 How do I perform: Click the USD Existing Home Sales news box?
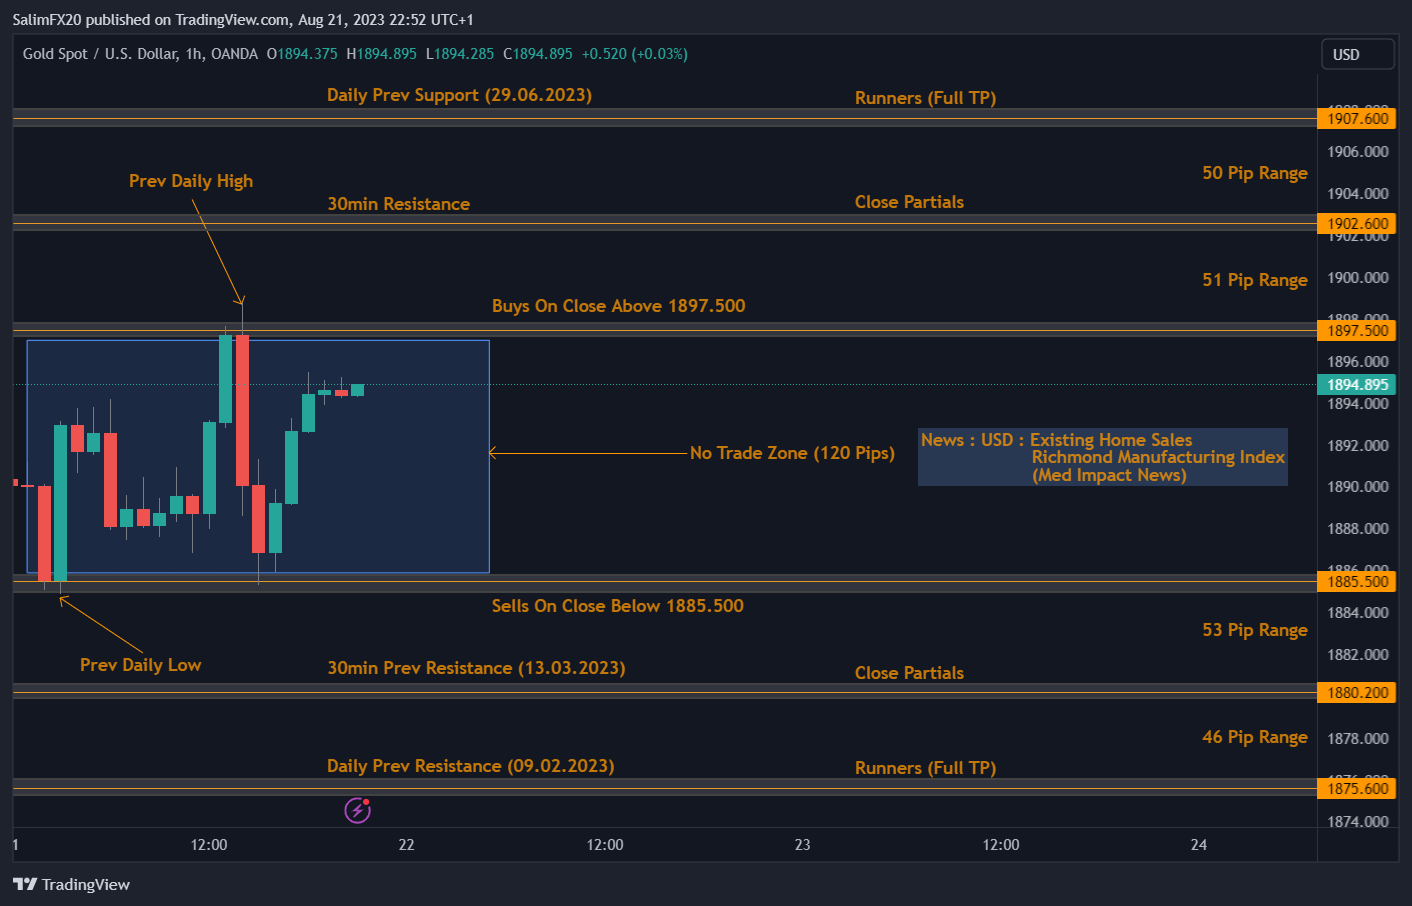pyautogui.click(x=1102, y=457)
